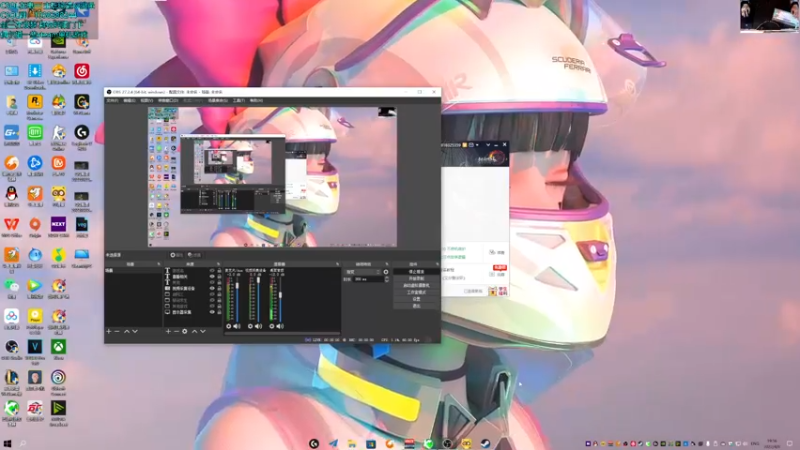Open Desktop Audio channel gear in mixer

[271, 326]
